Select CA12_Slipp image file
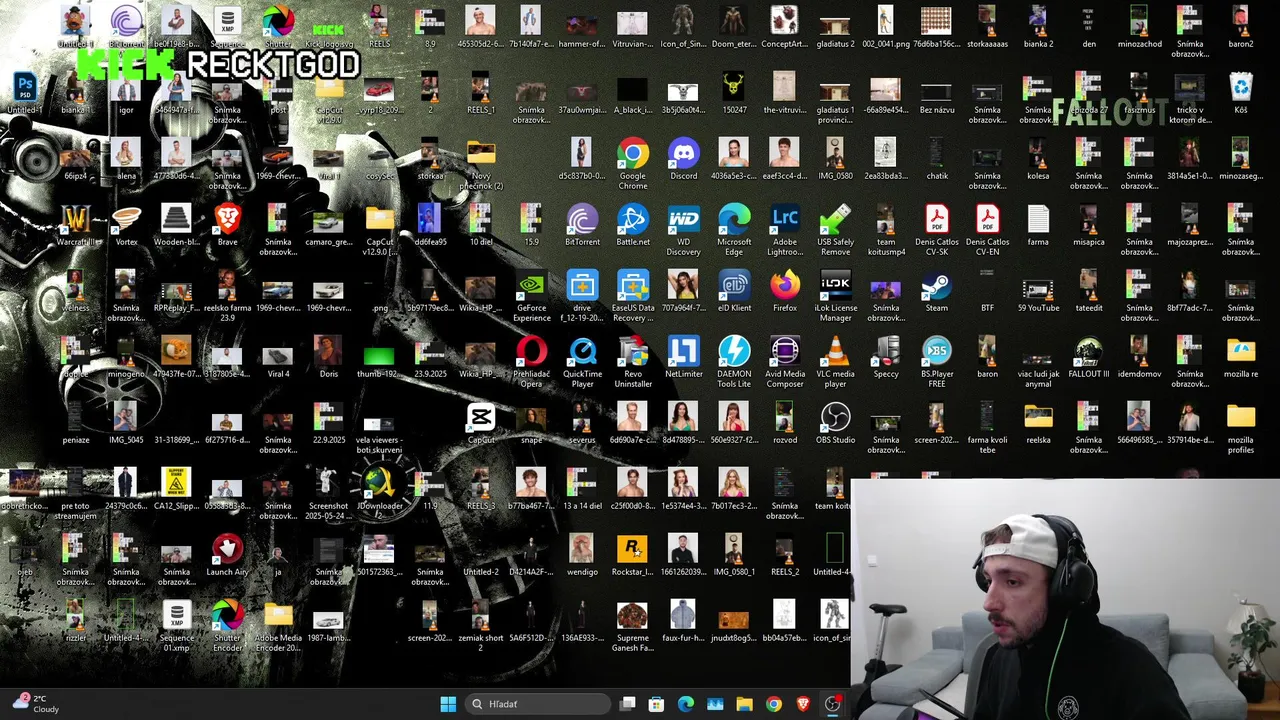This screenshot has height=720, width=1280. point(176,490)
